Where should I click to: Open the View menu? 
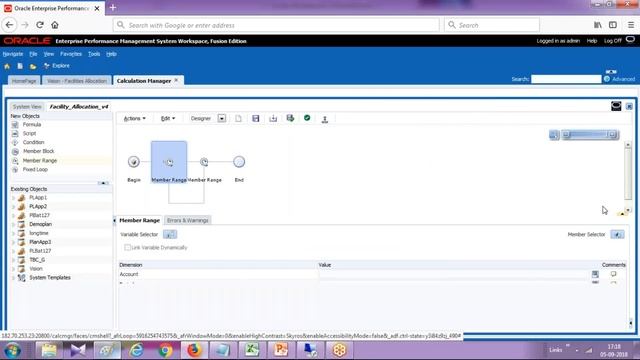coord(49,54)
